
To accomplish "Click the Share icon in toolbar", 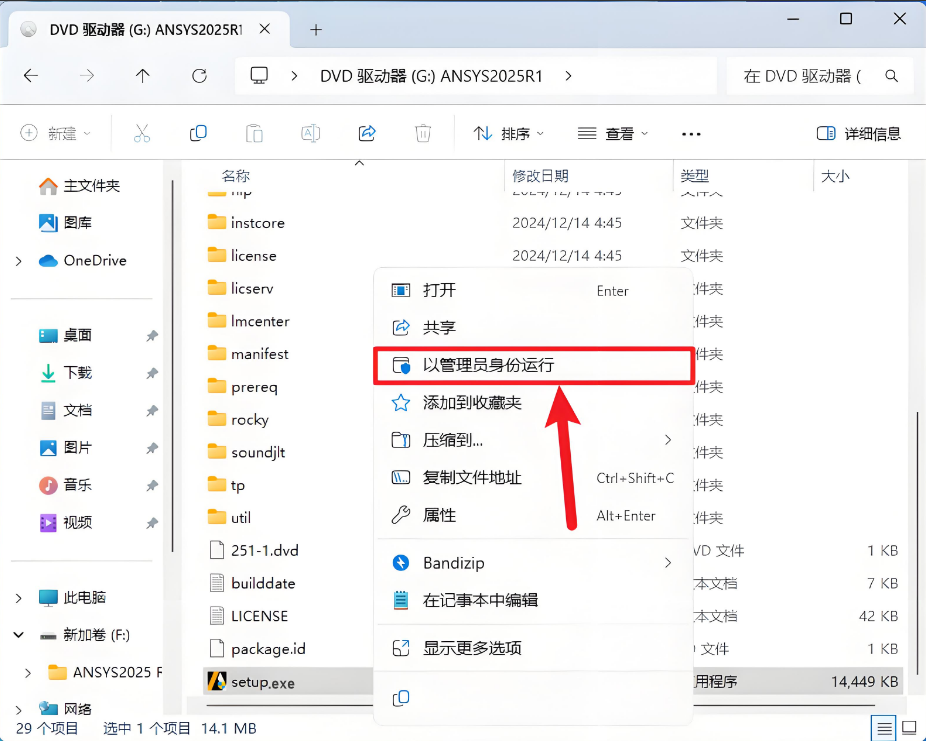I will pos(367,133).
